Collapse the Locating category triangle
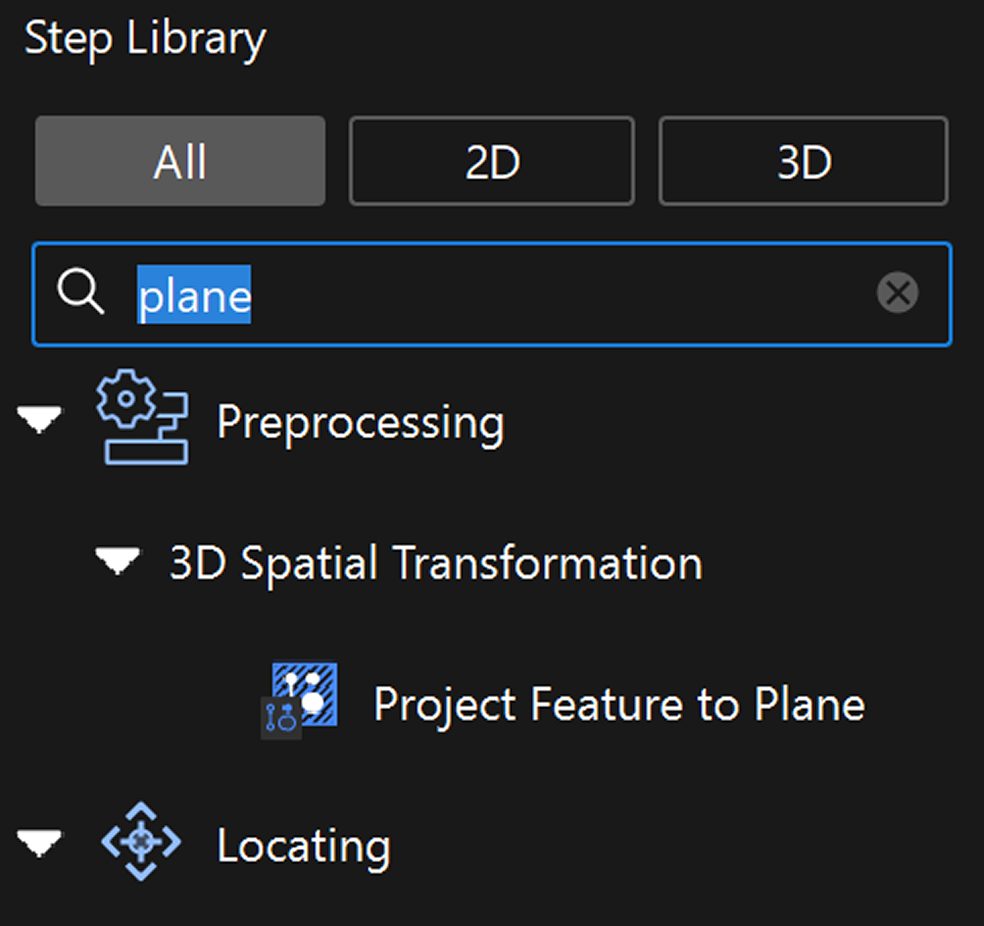Screen dimensions: 984x926 (40, 843)
